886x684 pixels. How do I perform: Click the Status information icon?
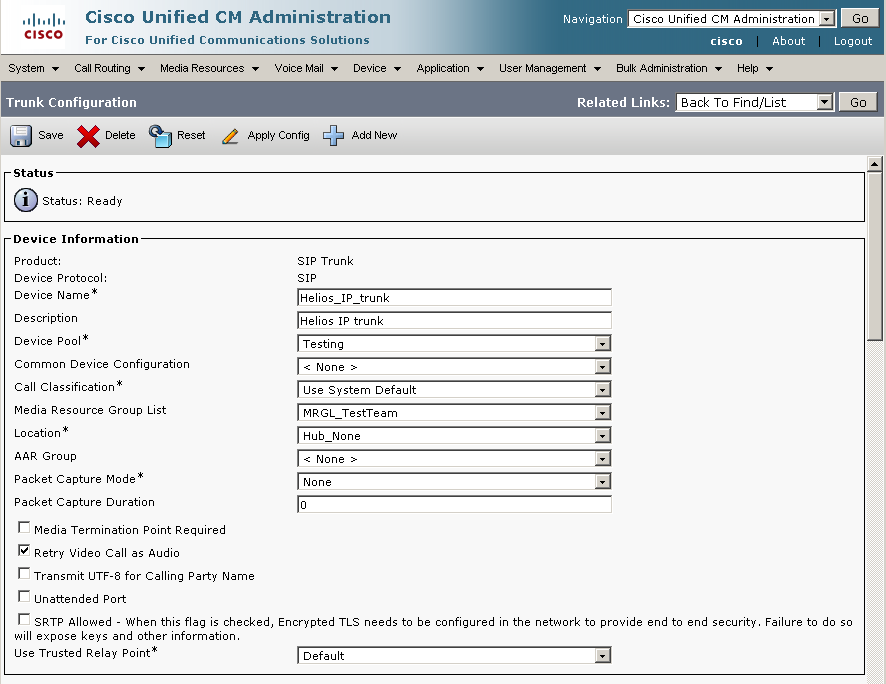25,200
